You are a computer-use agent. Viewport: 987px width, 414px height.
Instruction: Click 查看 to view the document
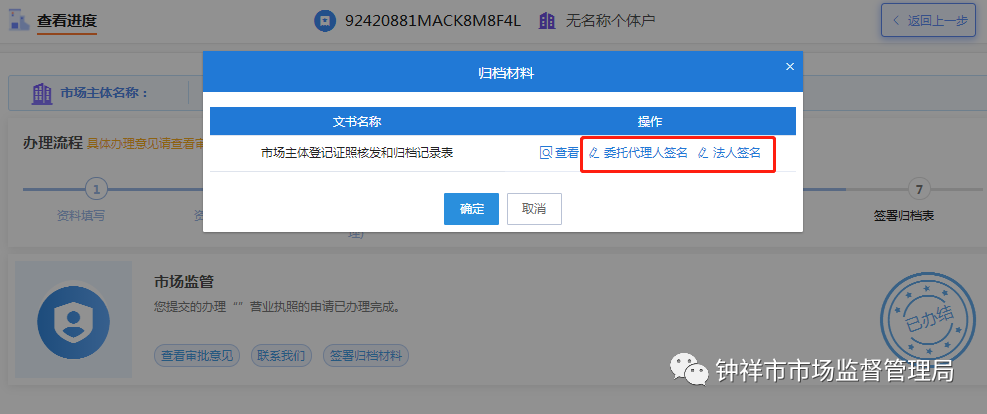(559, 153)
